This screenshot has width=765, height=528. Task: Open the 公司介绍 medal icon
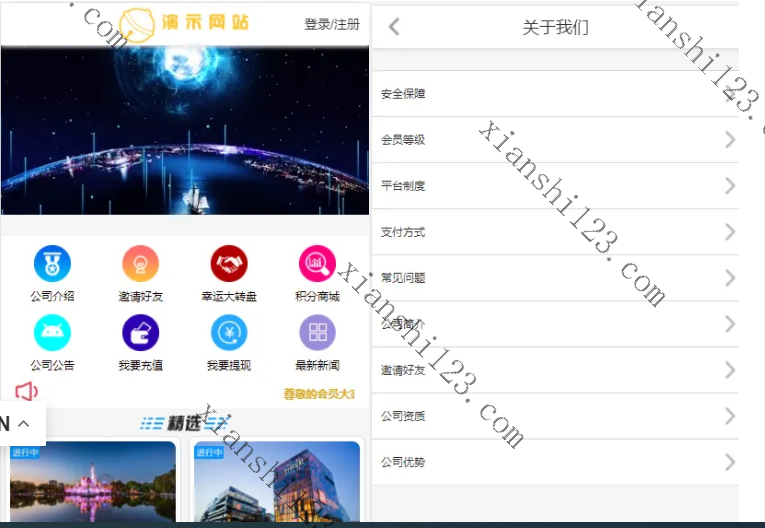[x=52, y=264]
